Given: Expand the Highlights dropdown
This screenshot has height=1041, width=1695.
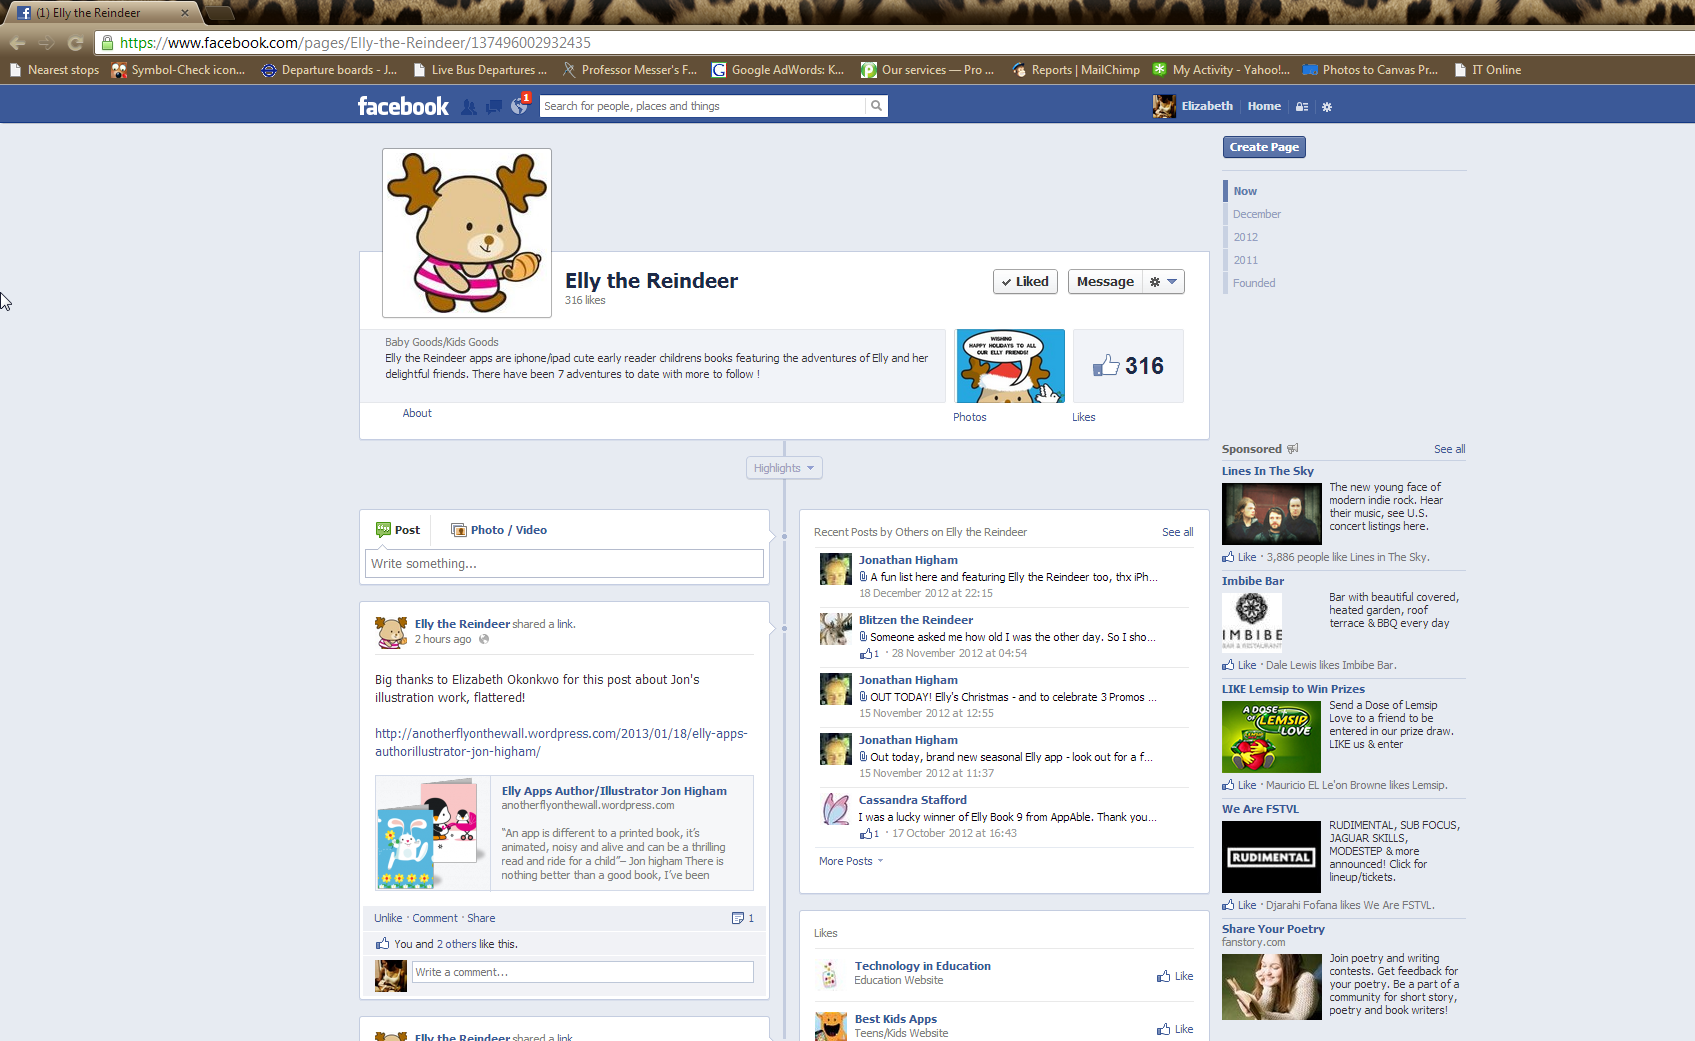Looking at the screenshot, I should [784, 468].
